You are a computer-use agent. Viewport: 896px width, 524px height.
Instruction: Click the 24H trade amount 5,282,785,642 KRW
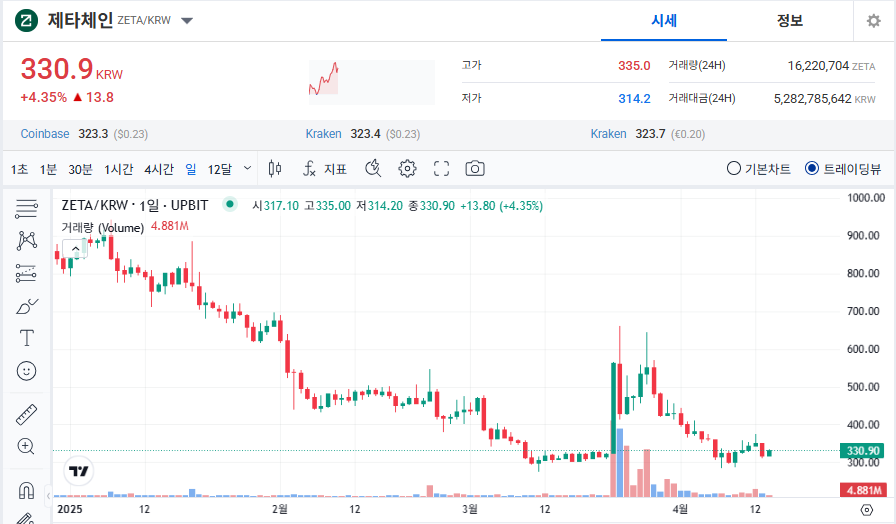pyautogui.click(x=825, y=99)
